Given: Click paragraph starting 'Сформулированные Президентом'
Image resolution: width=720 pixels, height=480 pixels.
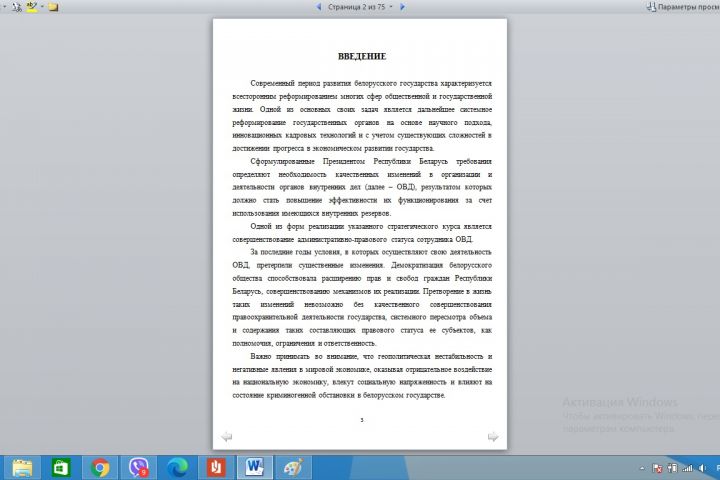Looking at the screenshot, I should 362,187.
